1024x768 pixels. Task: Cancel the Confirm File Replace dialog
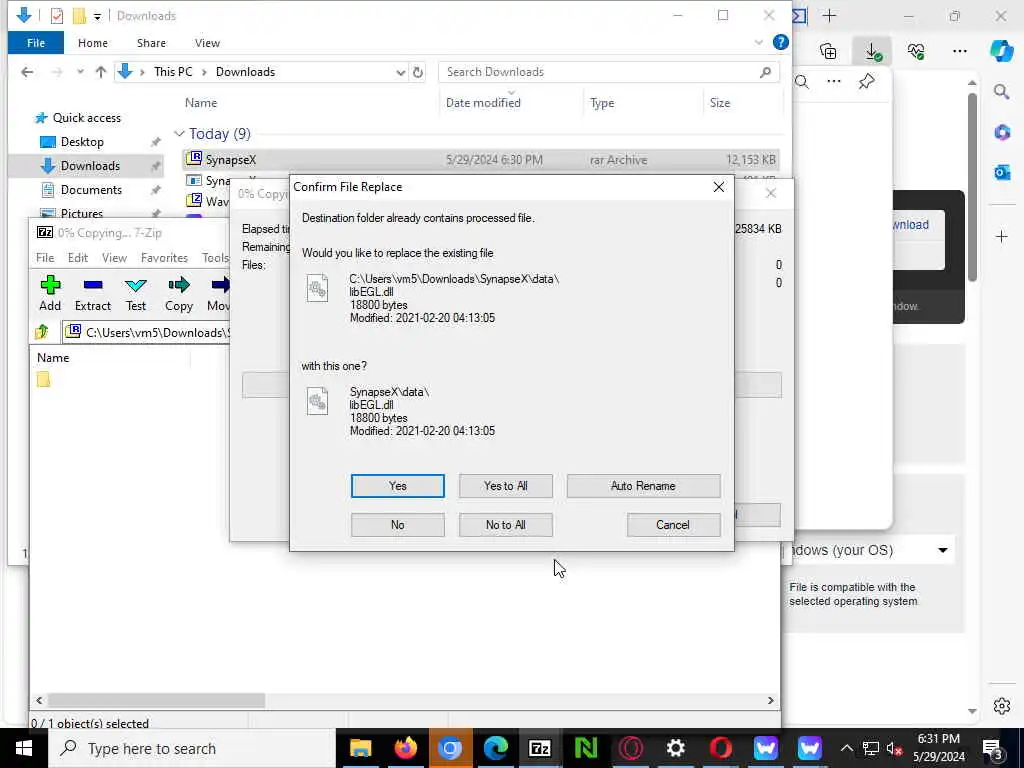(x=673, y=525)
